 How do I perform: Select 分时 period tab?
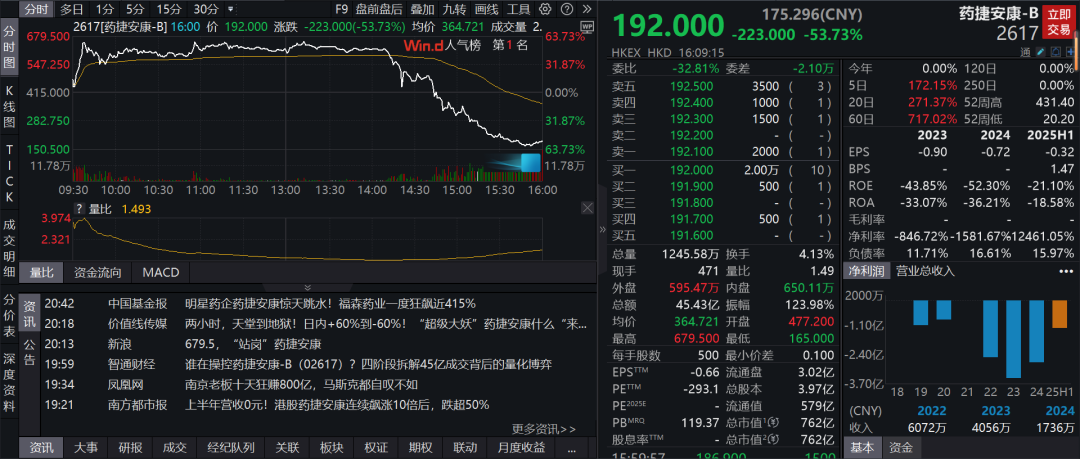[x=37, y=10]
